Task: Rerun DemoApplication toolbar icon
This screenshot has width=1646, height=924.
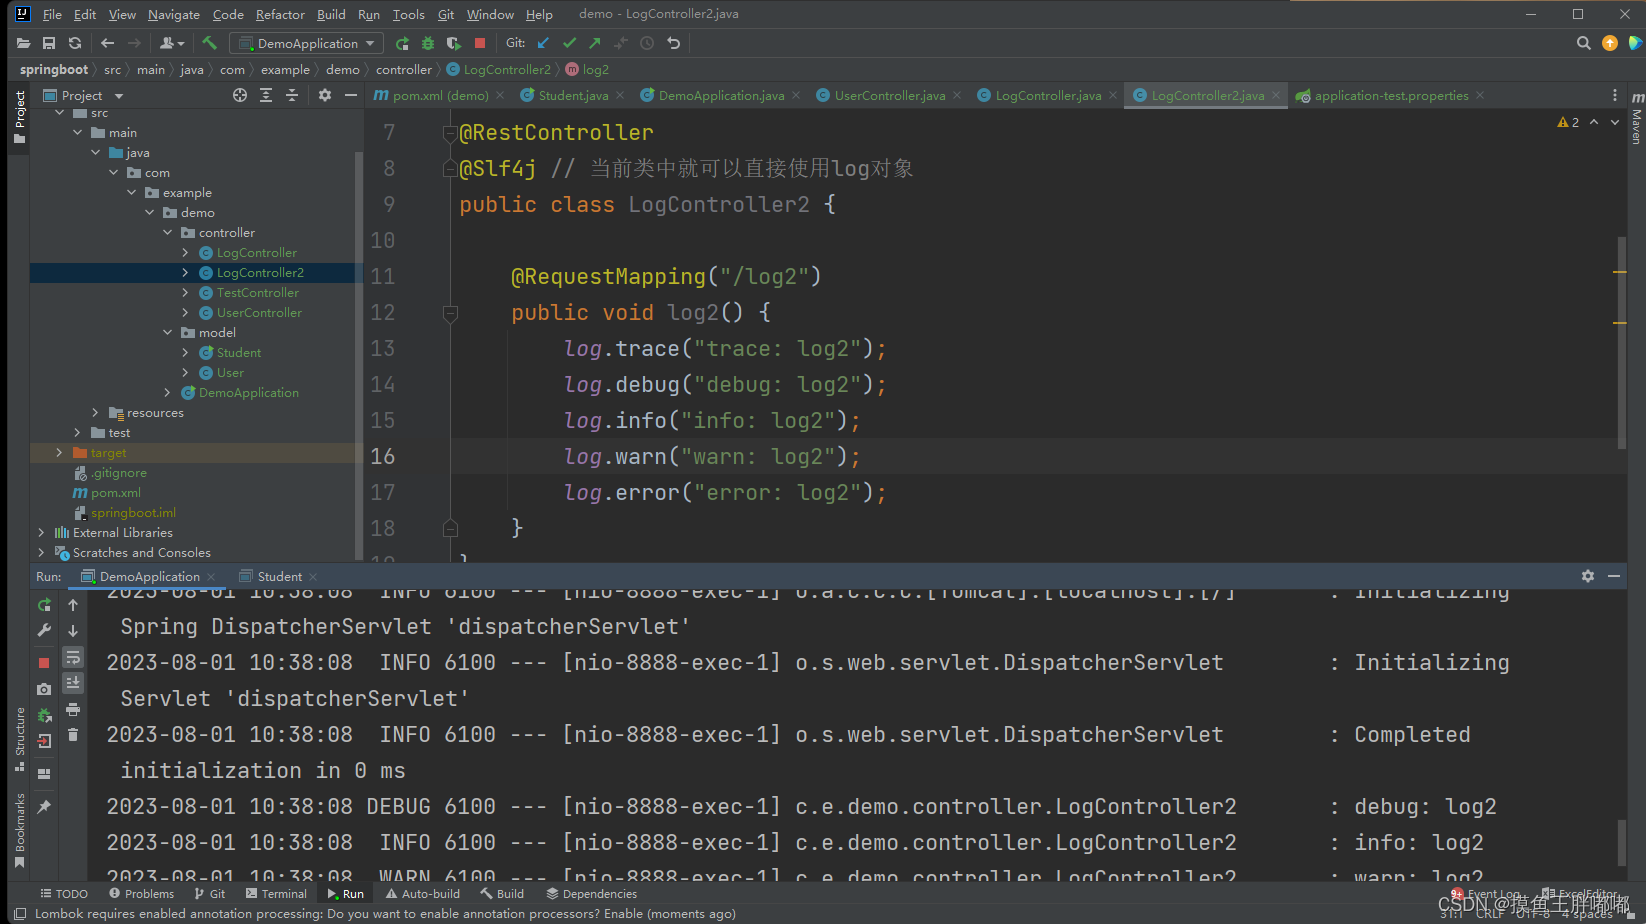Action: 402,43
